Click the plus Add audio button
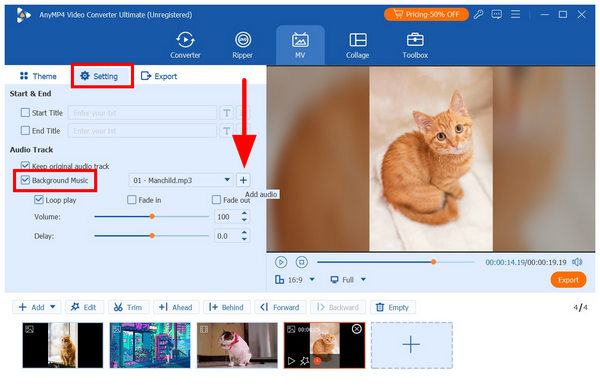Screen dimensions: 600x391 tap(243, 180)
